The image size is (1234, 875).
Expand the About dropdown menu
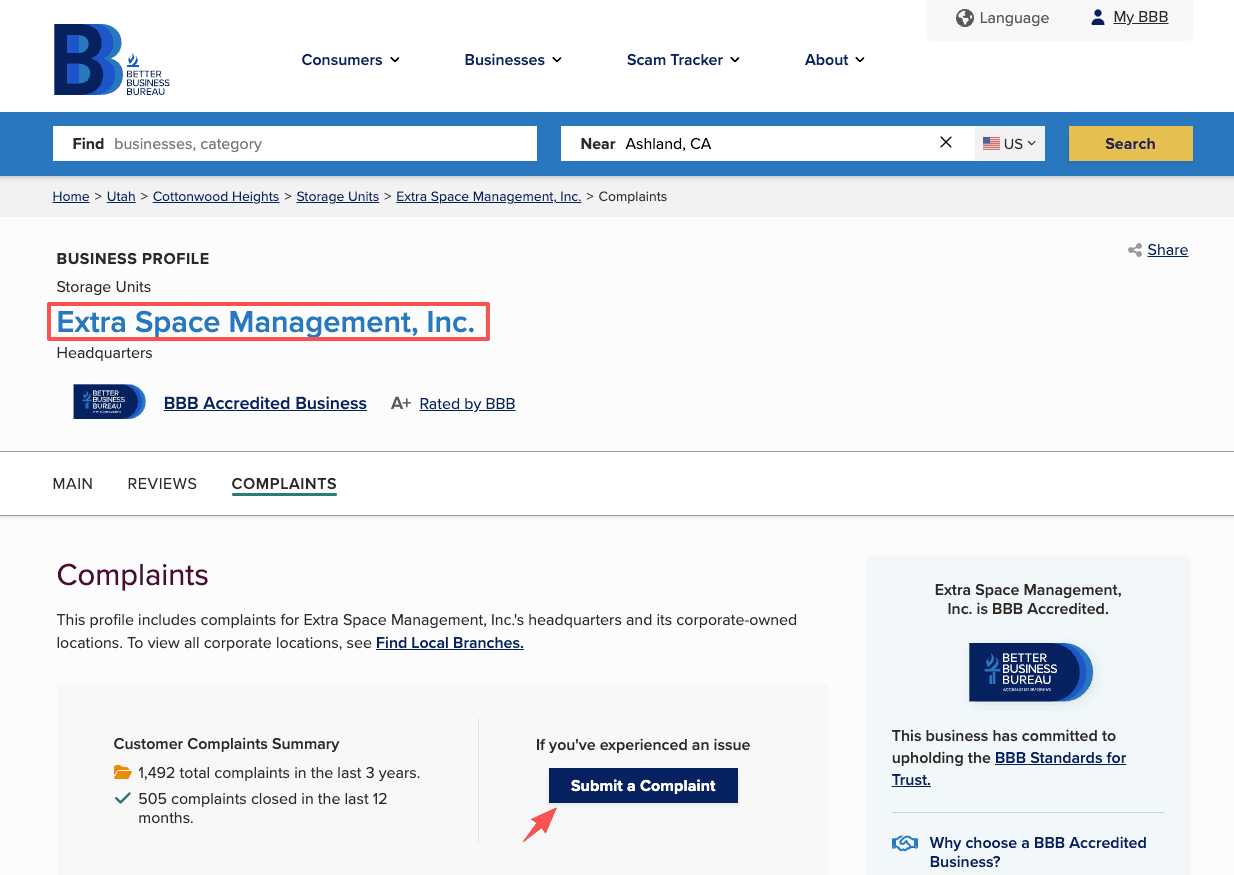click(x=833, y=60)
